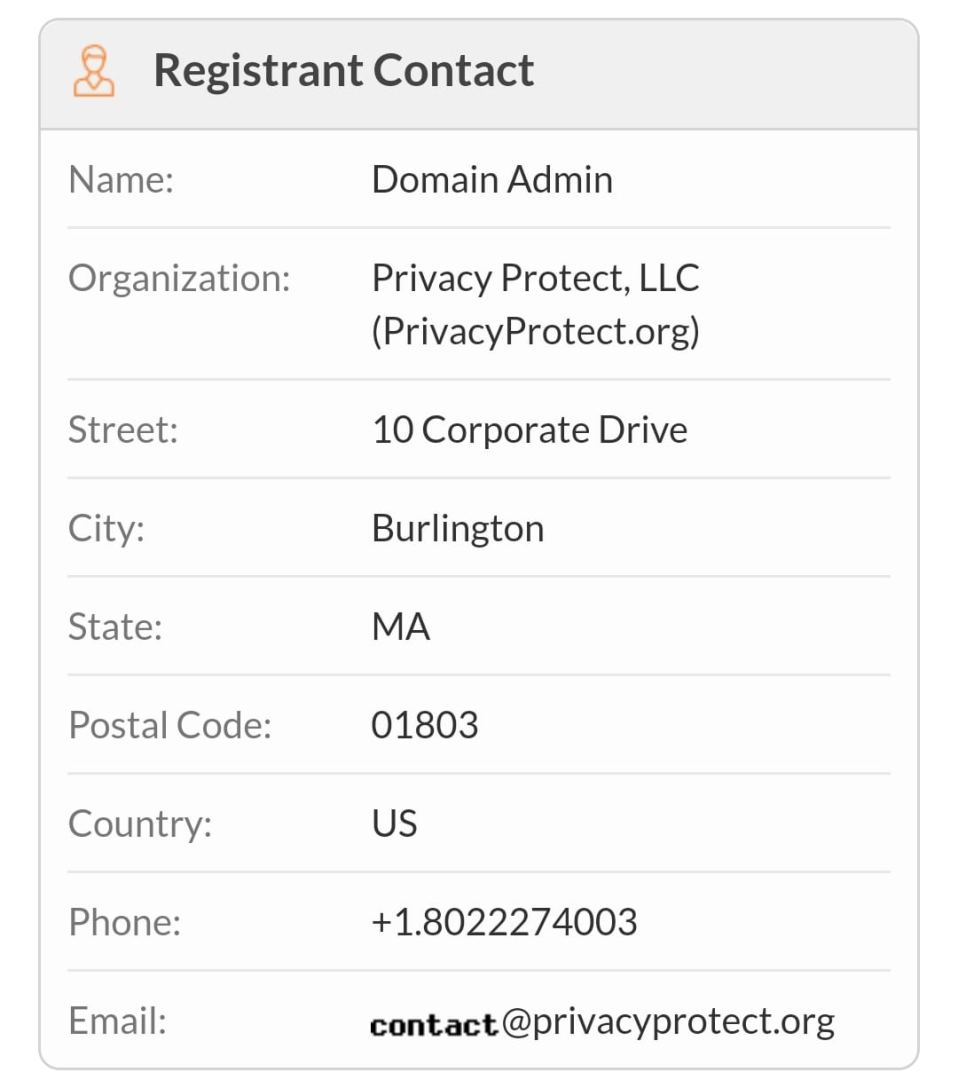Click the Name field label
The width and height of the screenshot is (958, 1080).
[121, 181]
